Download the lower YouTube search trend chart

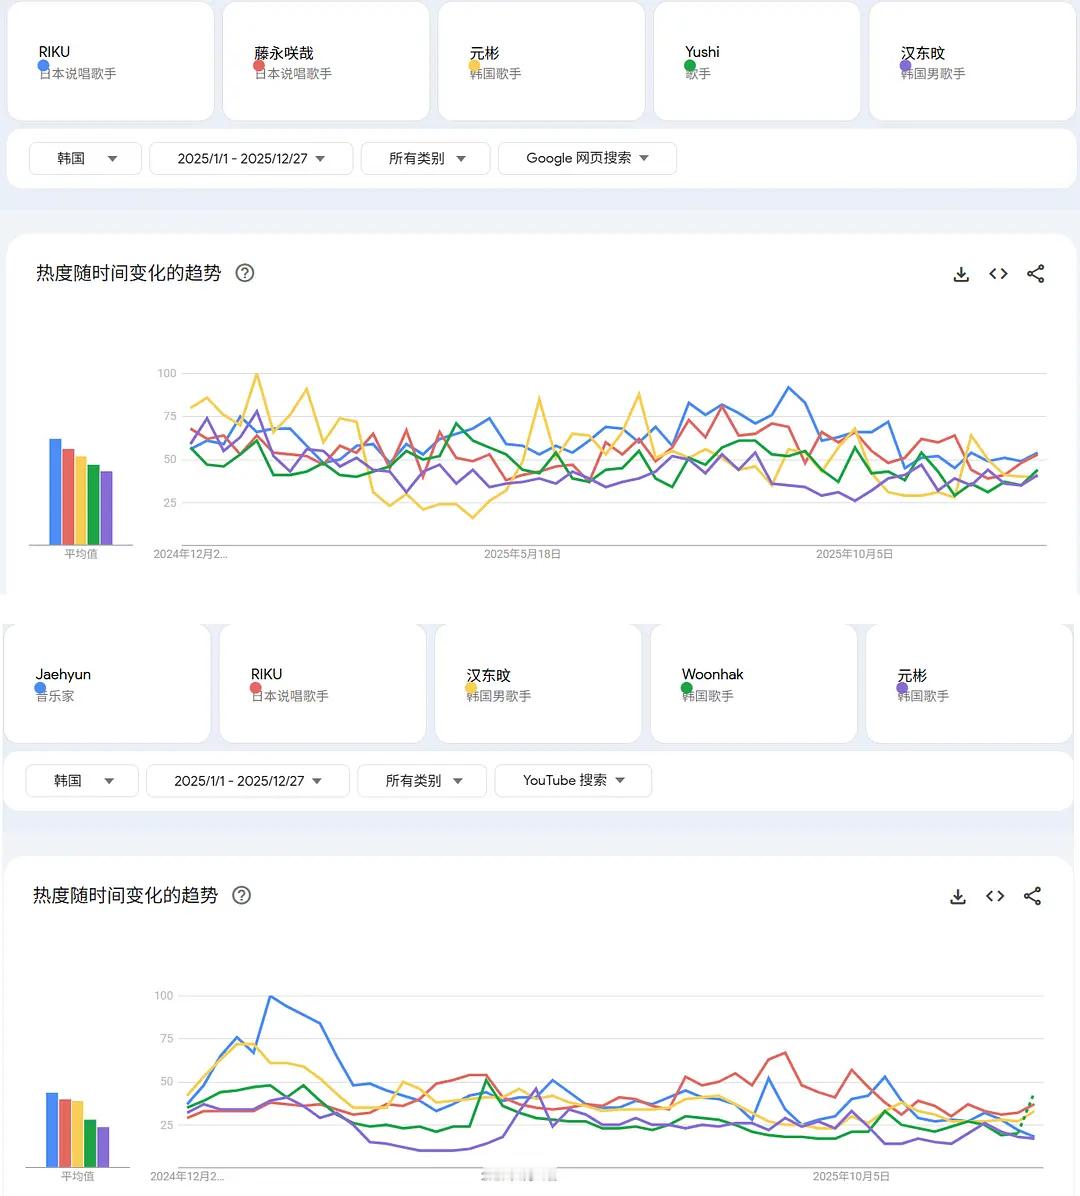(x=958, y=896)
